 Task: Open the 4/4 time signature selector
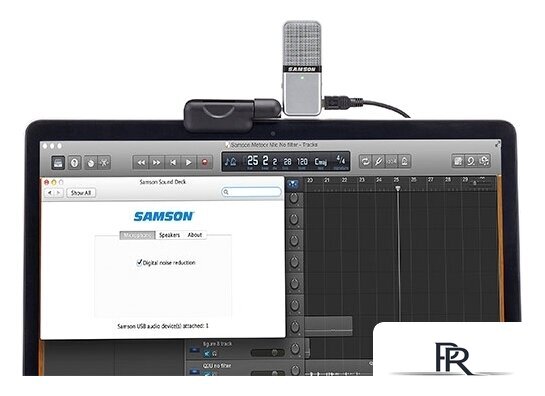pos(341,161)
